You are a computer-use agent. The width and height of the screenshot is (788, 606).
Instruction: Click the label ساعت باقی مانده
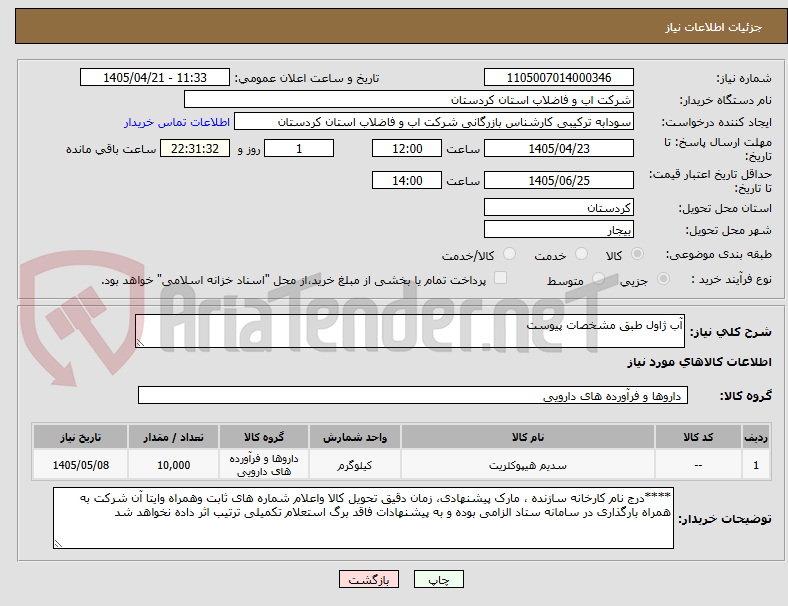coord(111,149)
